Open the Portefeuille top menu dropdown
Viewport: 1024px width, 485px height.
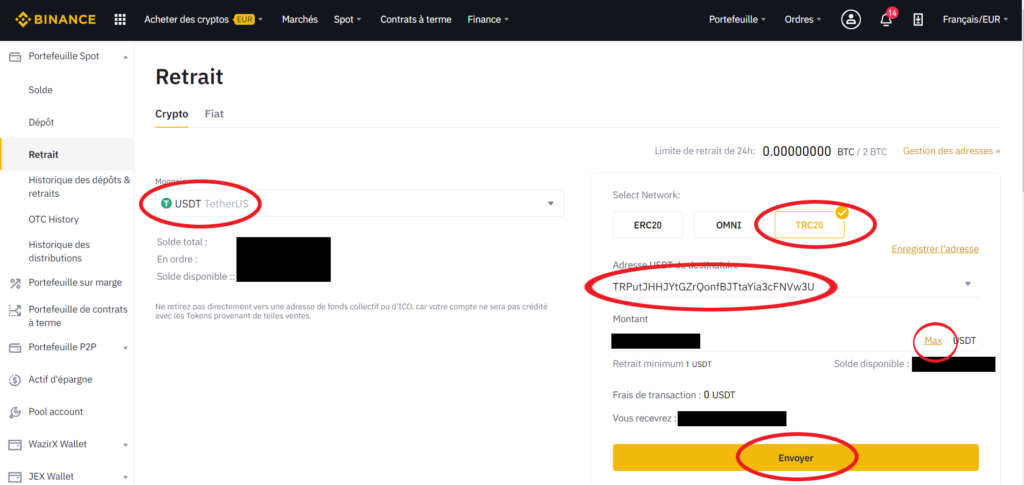pyautogui.click(x=738, y=20)
